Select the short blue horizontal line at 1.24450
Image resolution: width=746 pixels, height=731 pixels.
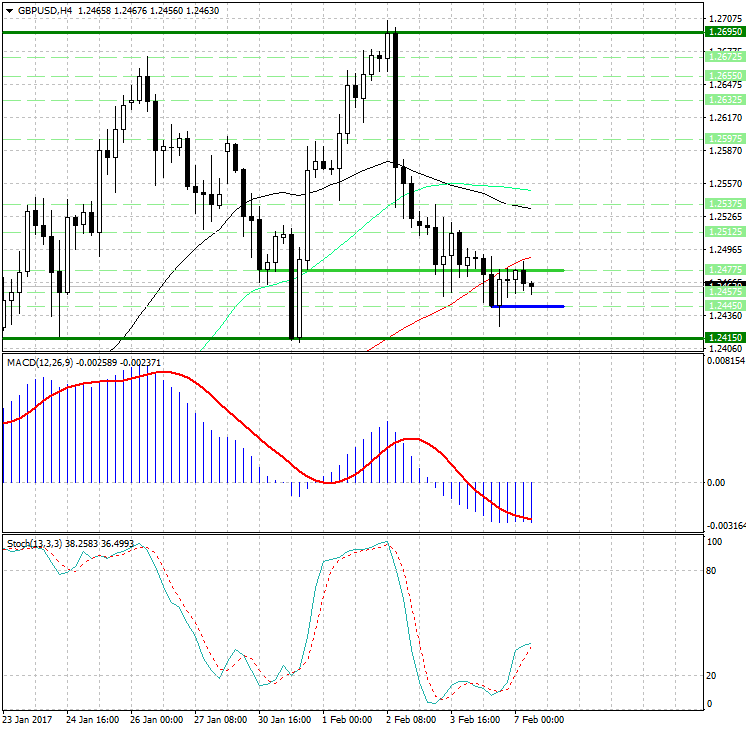point(527,306)
